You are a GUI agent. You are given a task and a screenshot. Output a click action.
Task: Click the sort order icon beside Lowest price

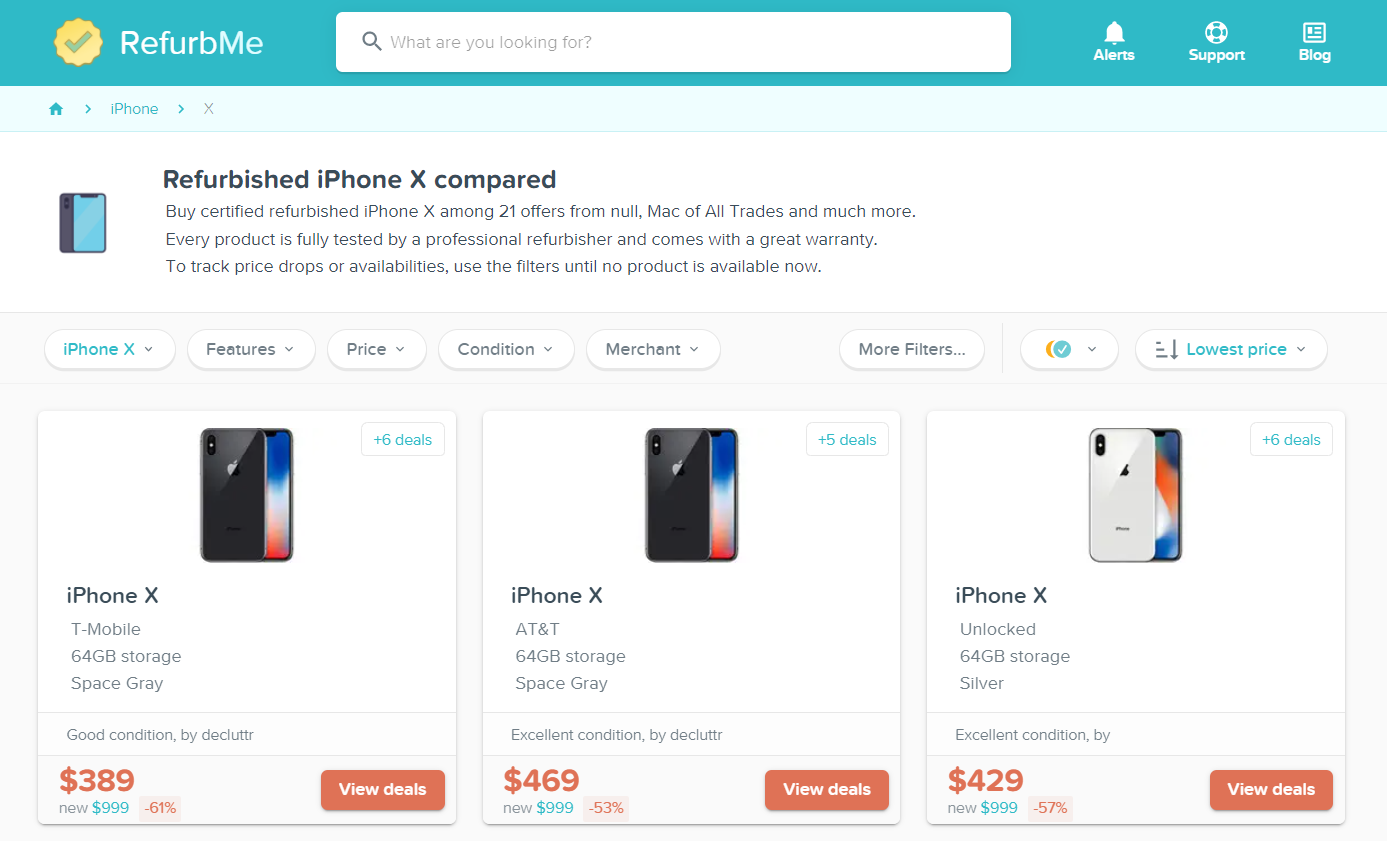coord(1166,349)
